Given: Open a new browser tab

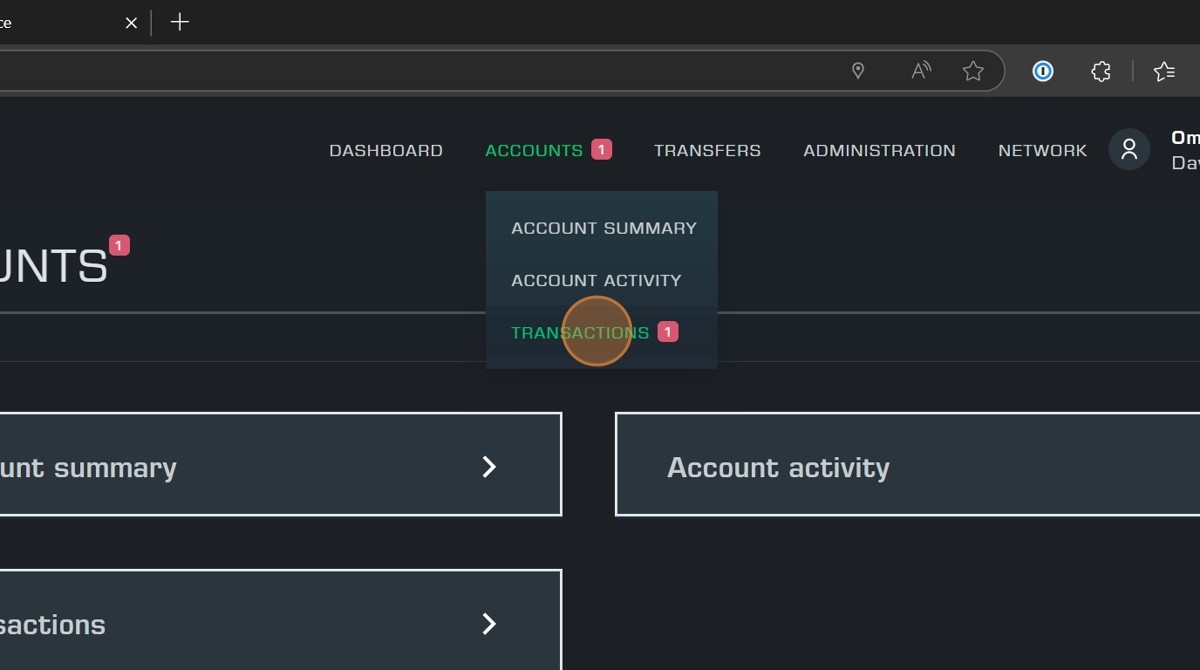Looking at the screenshot, I should [180, 22].
